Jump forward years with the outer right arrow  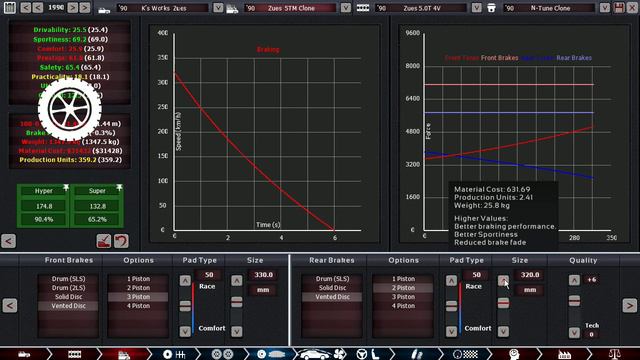tap(85, 7)
